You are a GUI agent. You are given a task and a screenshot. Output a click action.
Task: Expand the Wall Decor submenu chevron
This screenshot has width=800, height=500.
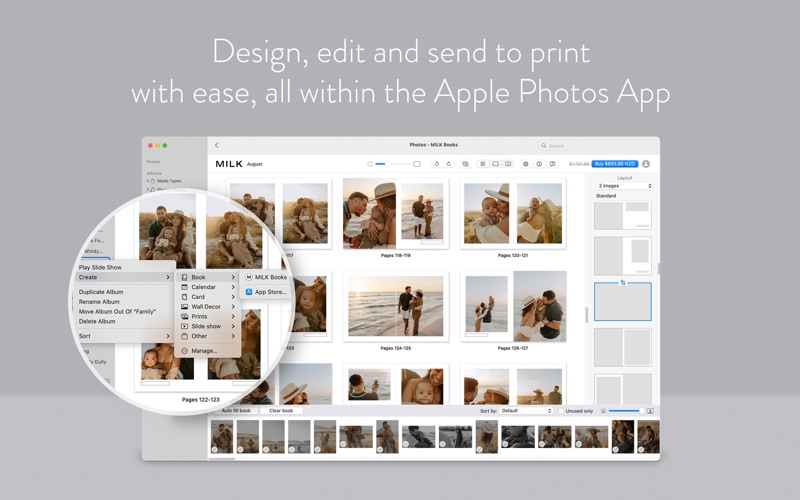233,307
